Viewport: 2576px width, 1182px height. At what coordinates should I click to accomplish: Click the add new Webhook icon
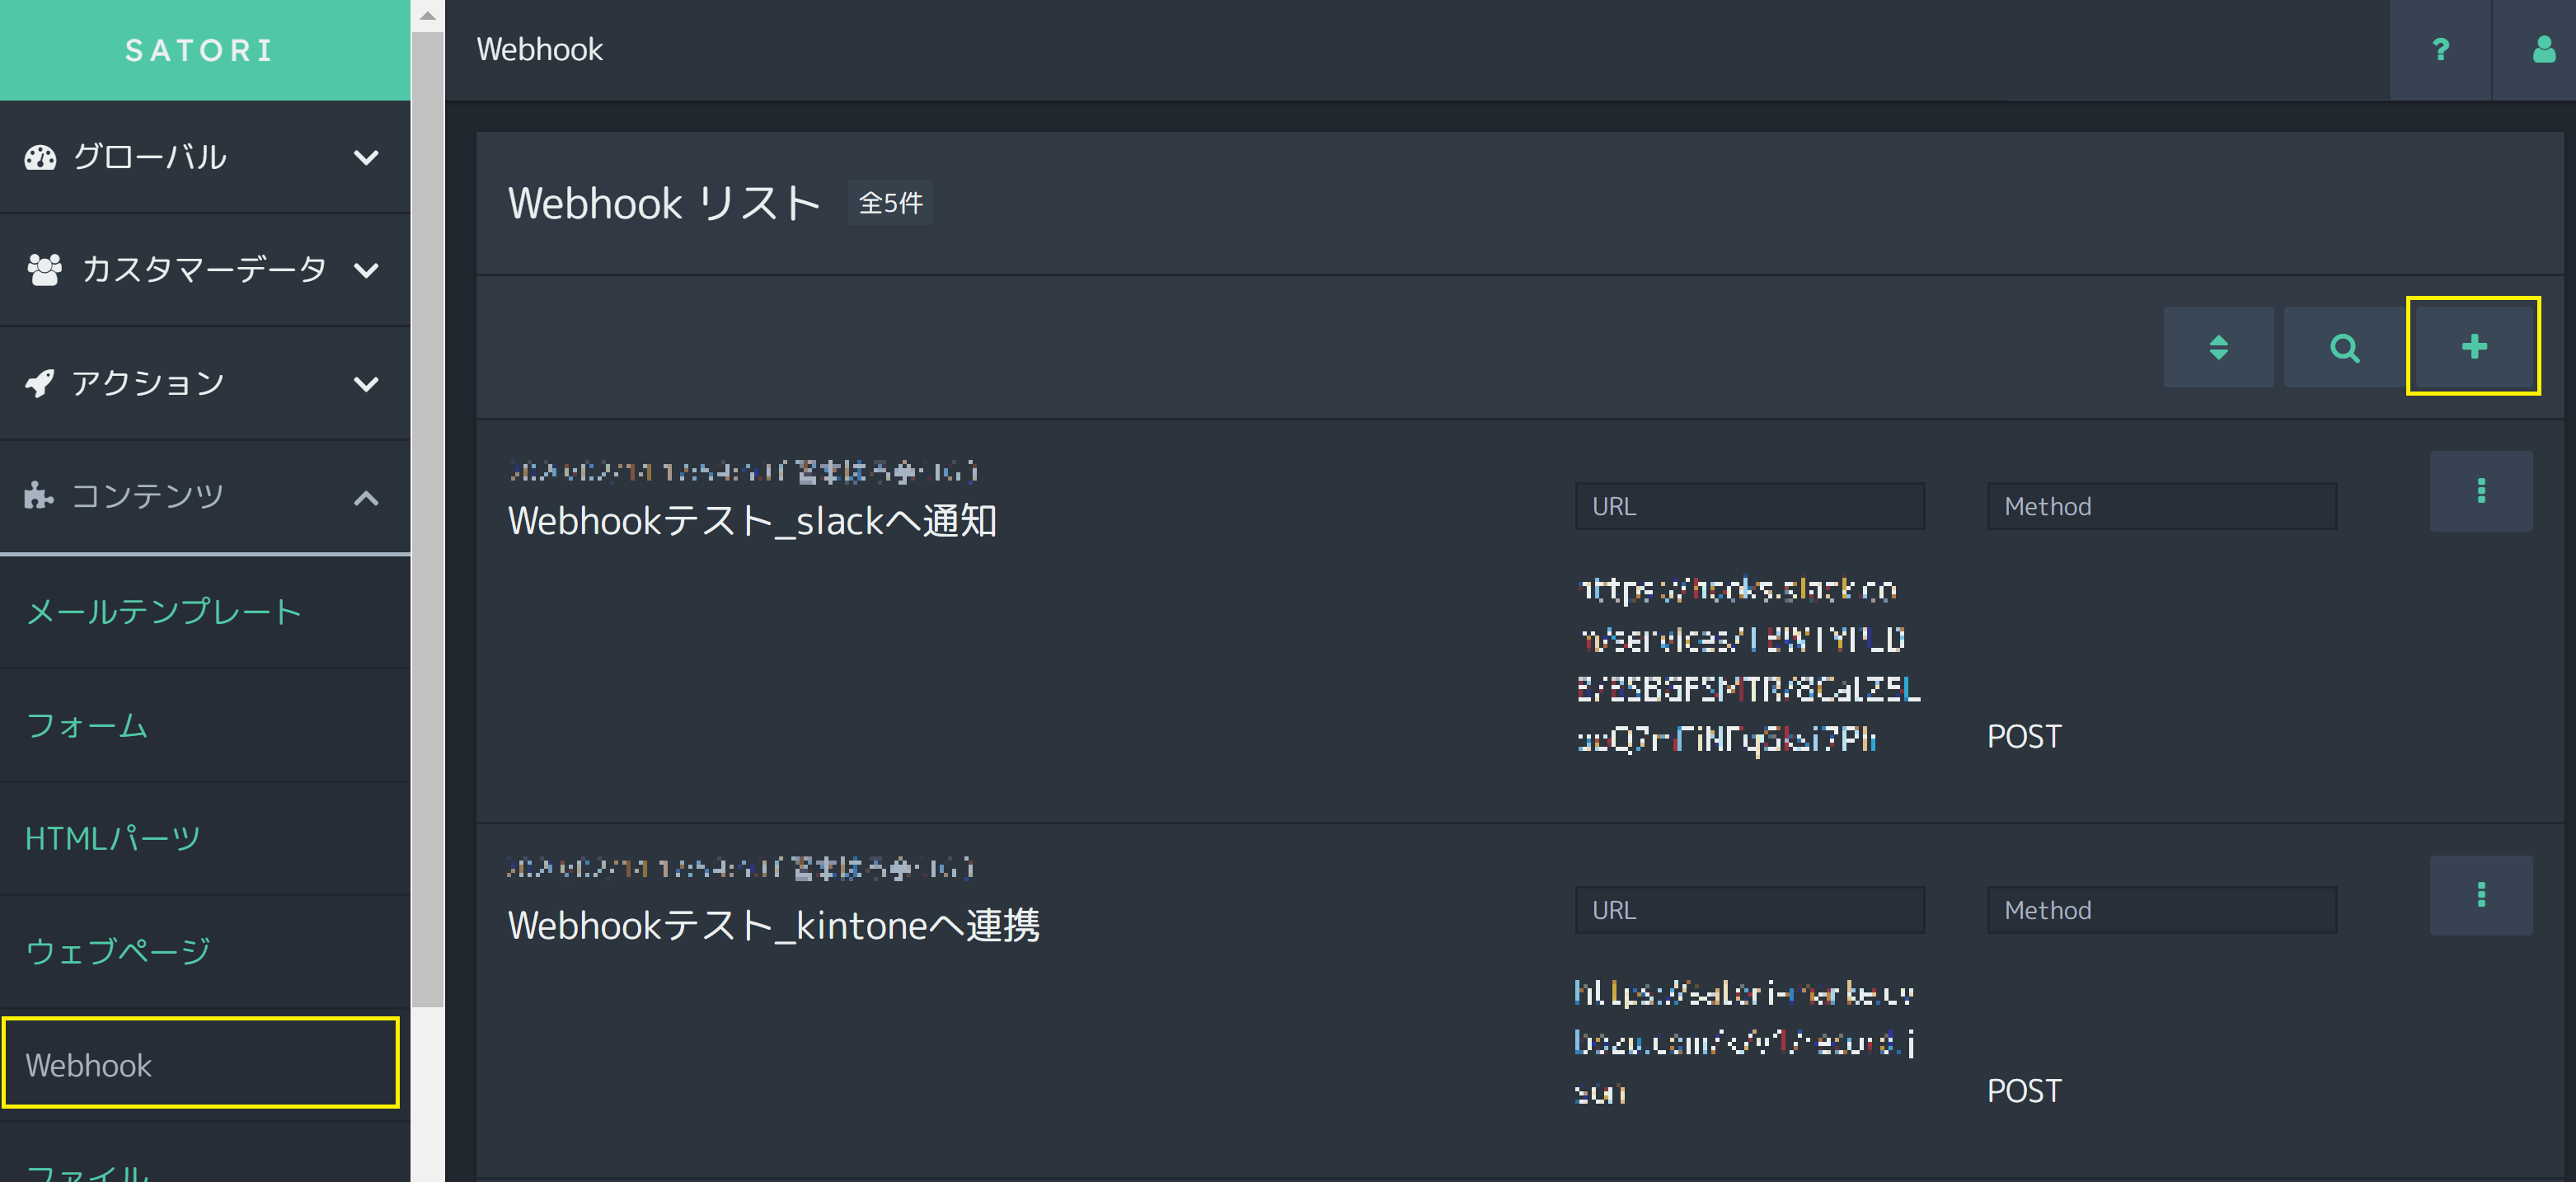click(x=2472, y=346)
